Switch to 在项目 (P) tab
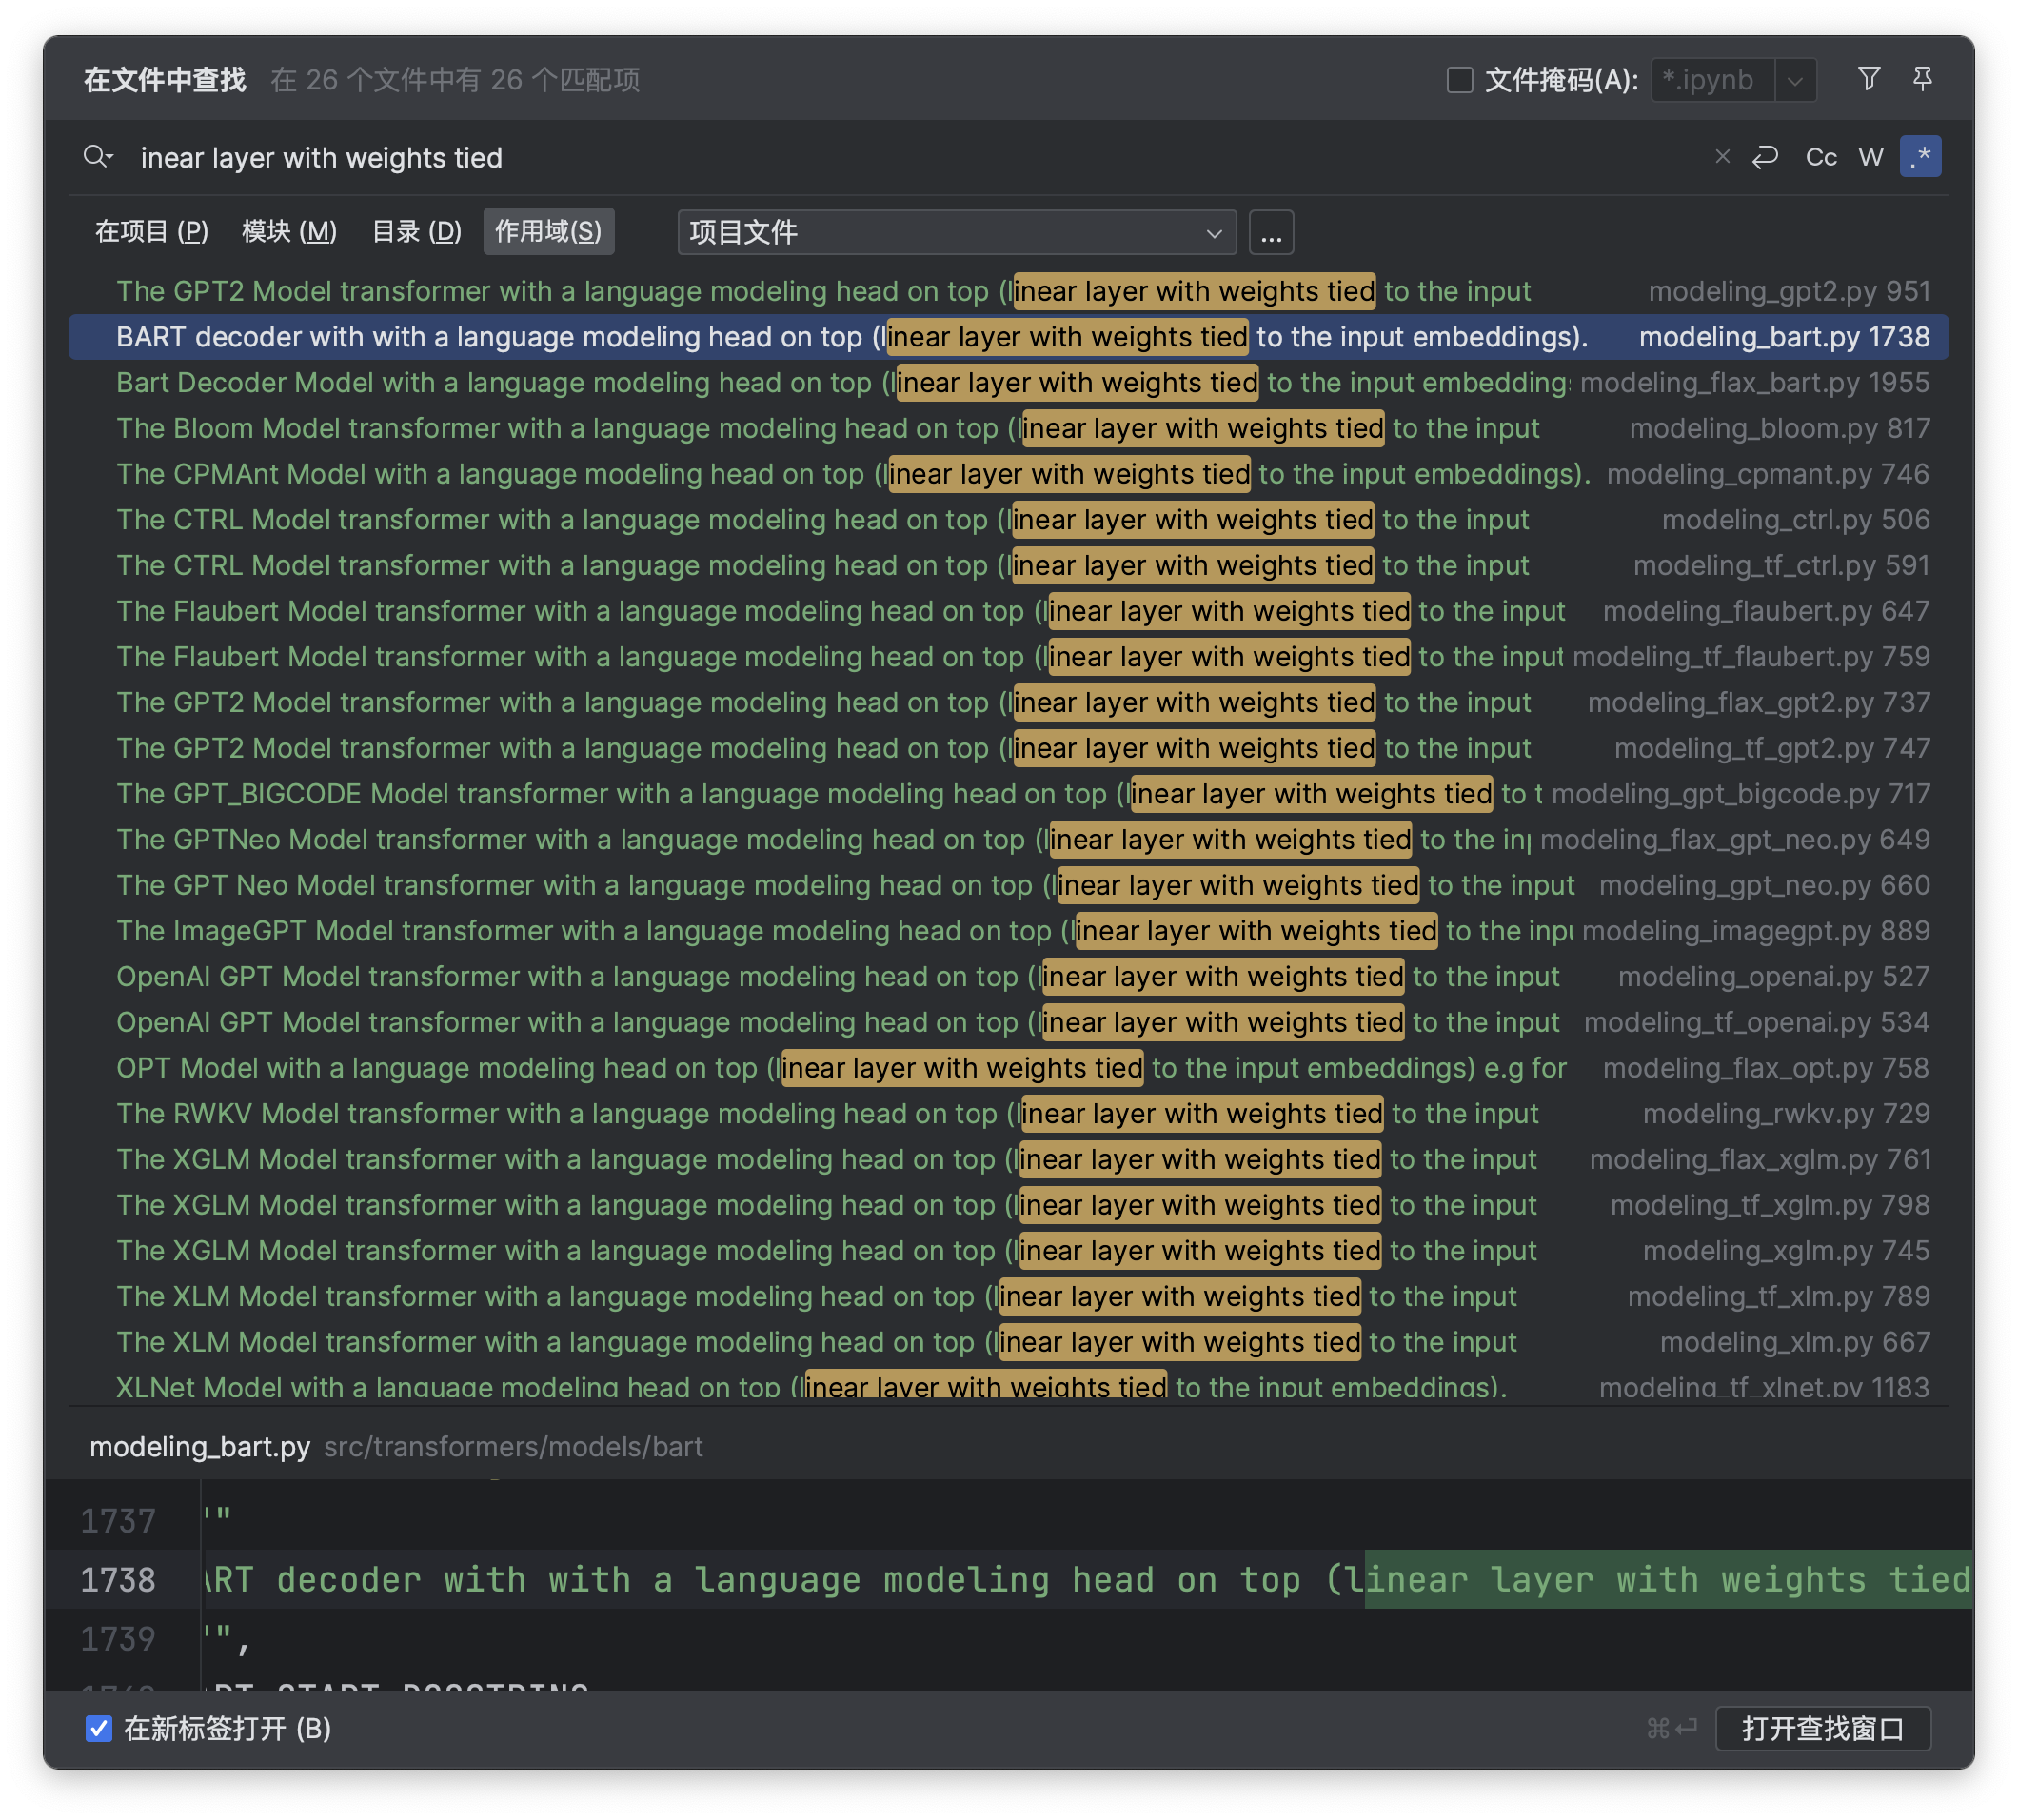 (152, 232)
